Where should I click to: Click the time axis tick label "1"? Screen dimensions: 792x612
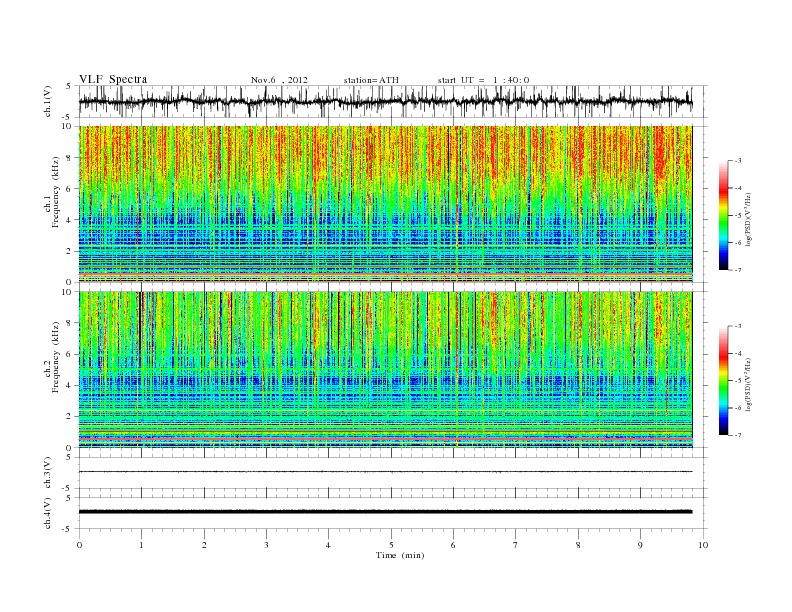point(141,545)
